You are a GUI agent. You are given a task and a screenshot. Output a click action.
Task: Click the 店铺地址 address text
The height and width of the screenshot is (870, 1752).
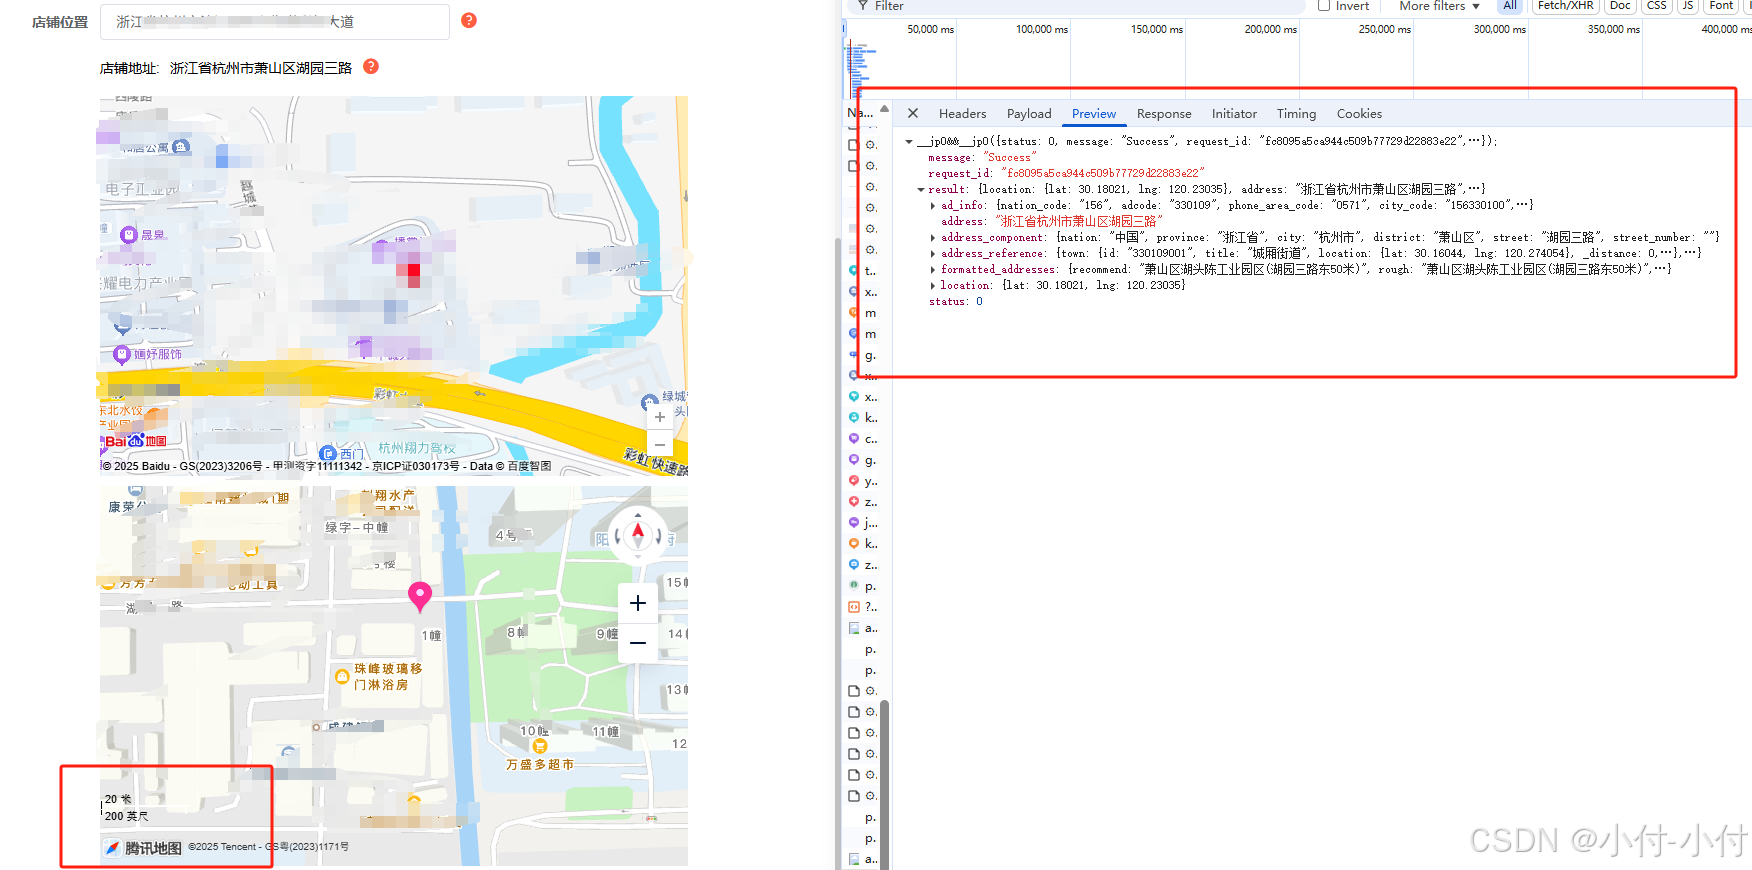(x=261, y=68)
